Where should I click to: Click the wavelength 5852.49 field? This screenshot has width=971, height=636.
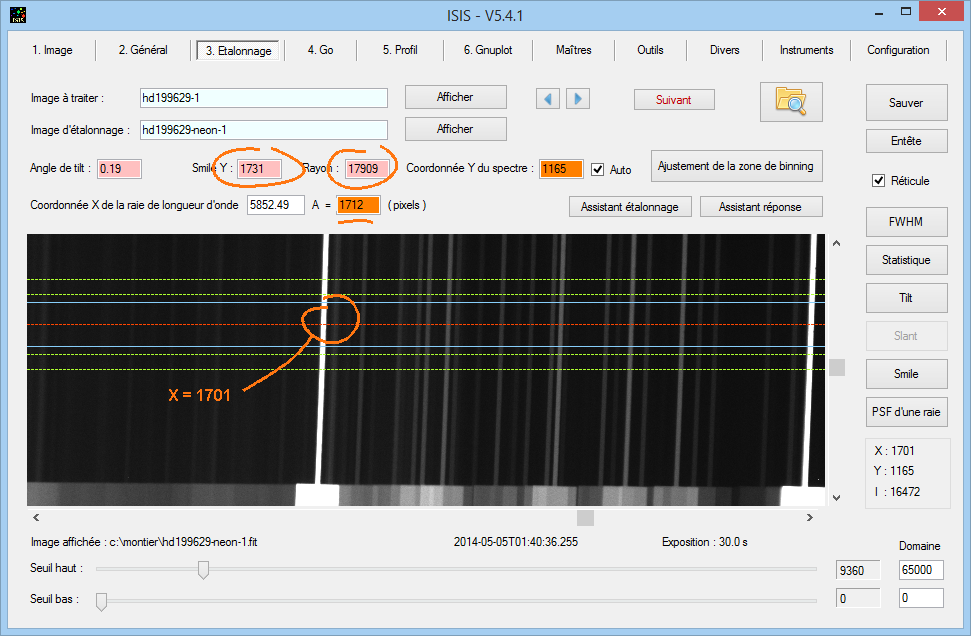click(276, 205)
